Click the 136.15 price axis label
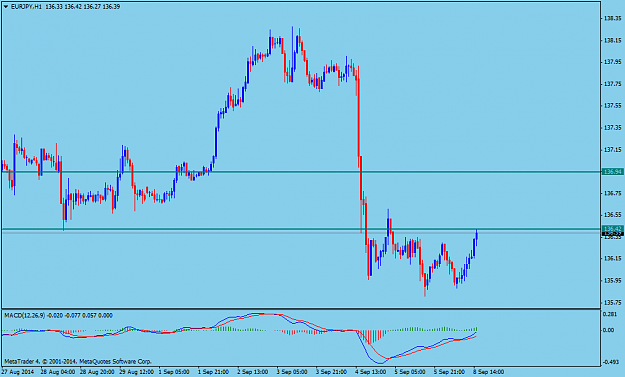The width and height of the screenshot is (625, 377). pos(613,259)
